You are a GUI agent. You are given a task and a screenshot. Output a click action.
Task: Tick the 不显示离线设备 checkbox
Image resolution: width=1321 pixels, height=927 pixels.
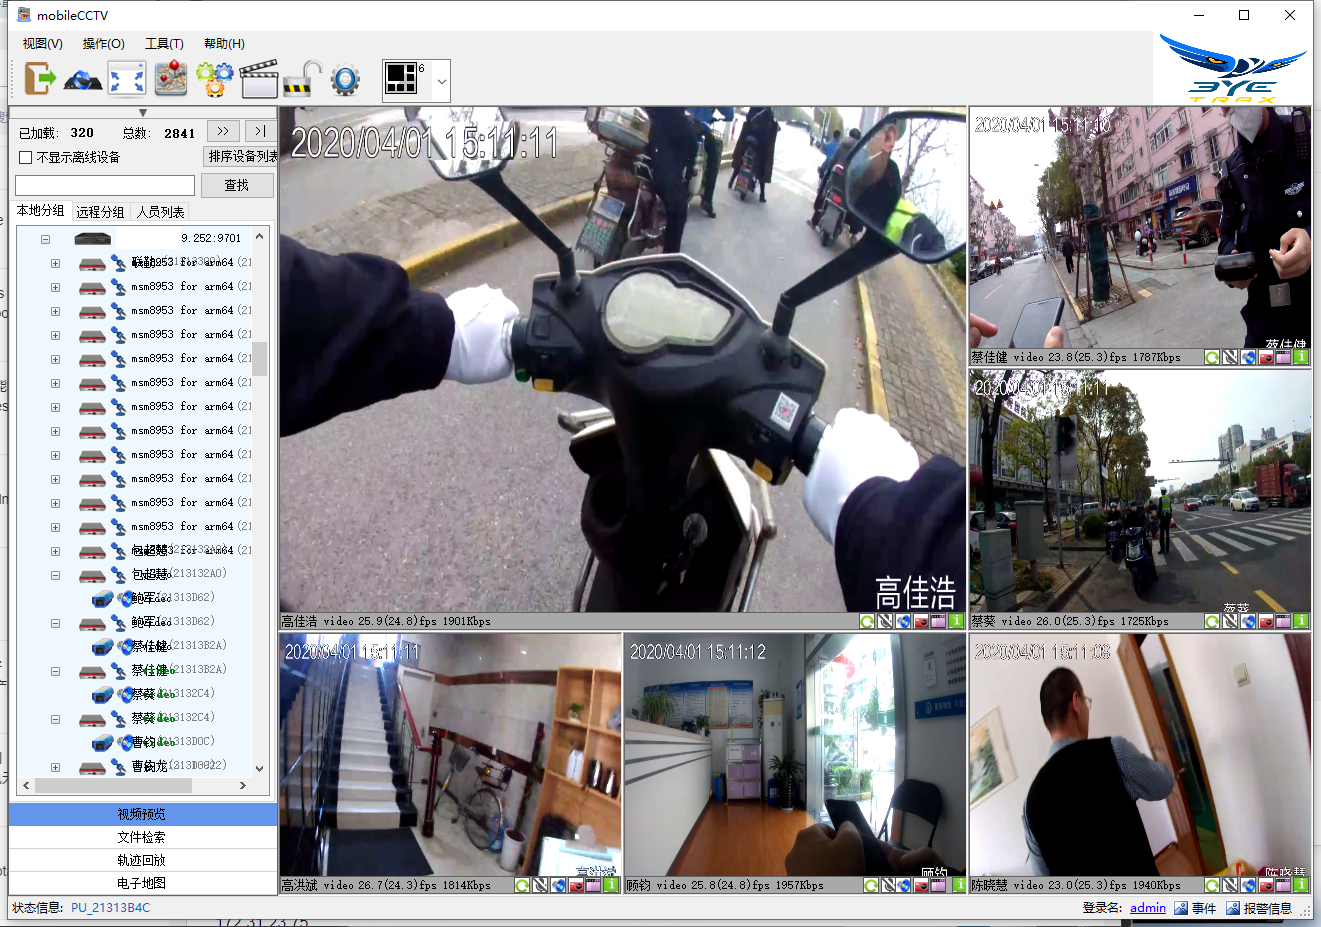pos(26,157)
